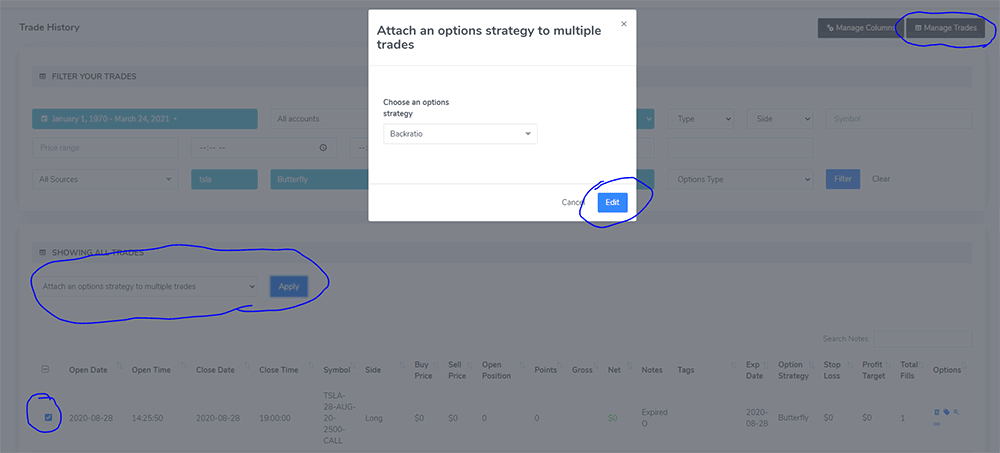The width and height of the screenshot is (1000, 453).
Task: Focus the Symbol input field
Action: [899, 119]
